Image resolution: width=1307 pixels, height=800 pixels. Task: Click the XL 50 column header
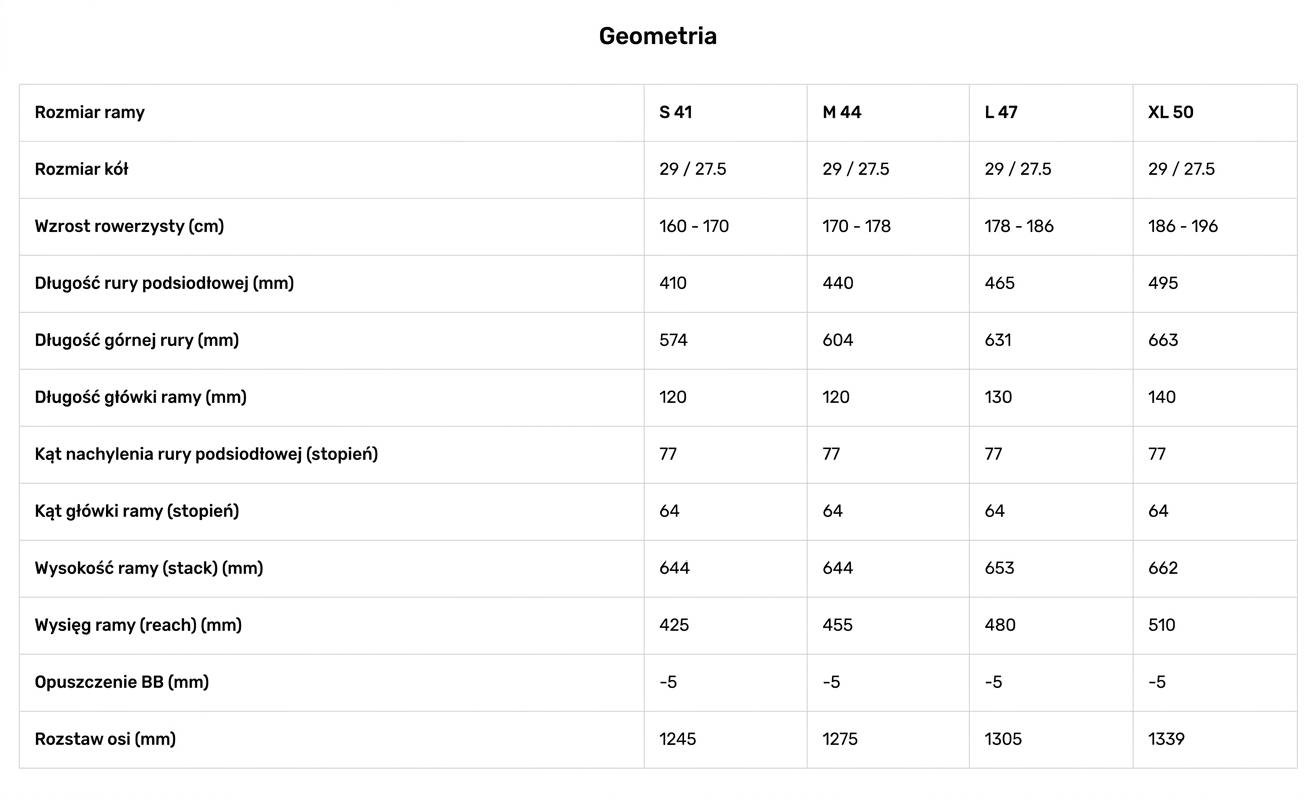1170,112
